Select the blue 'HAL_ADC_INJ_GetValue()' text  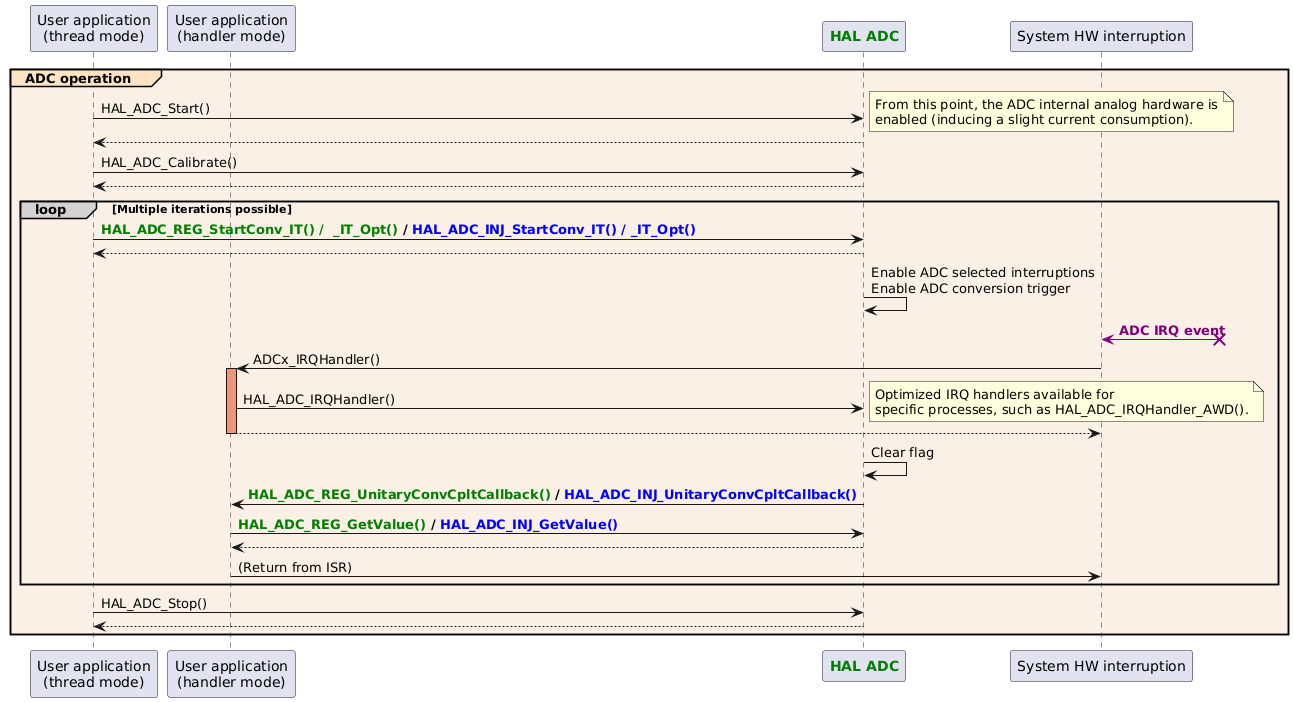[529, 524]
